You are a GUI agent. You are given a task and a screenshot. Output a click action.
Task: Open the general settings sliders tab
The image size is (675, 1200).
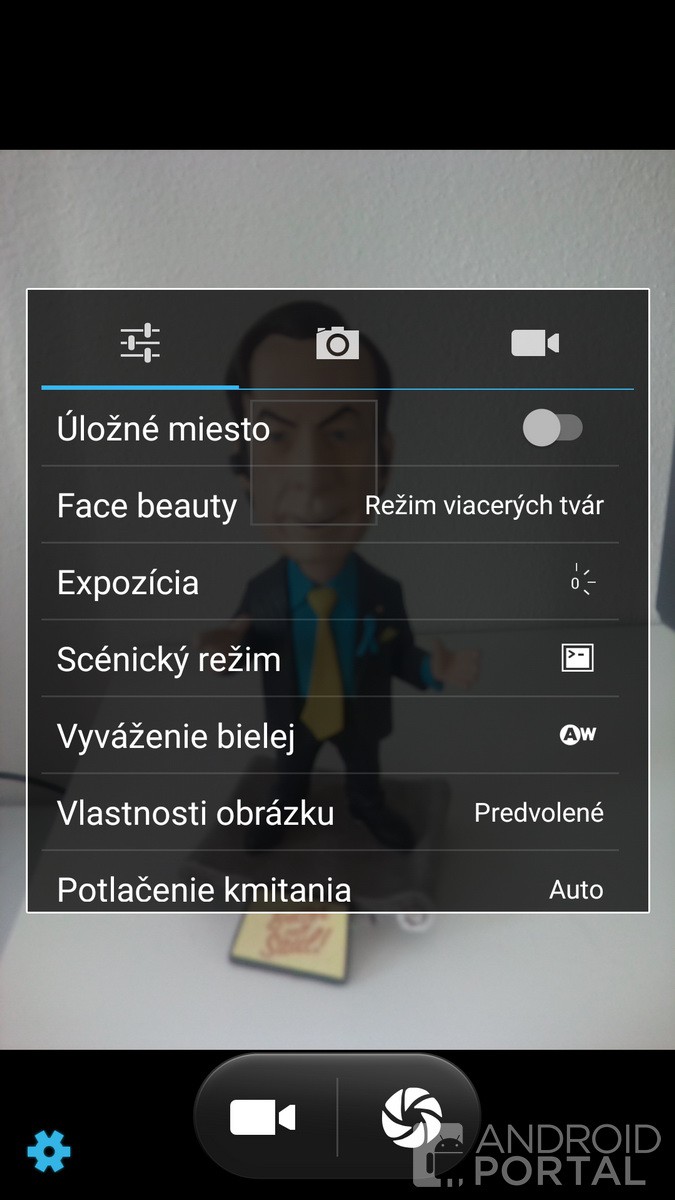pos(140,343)
